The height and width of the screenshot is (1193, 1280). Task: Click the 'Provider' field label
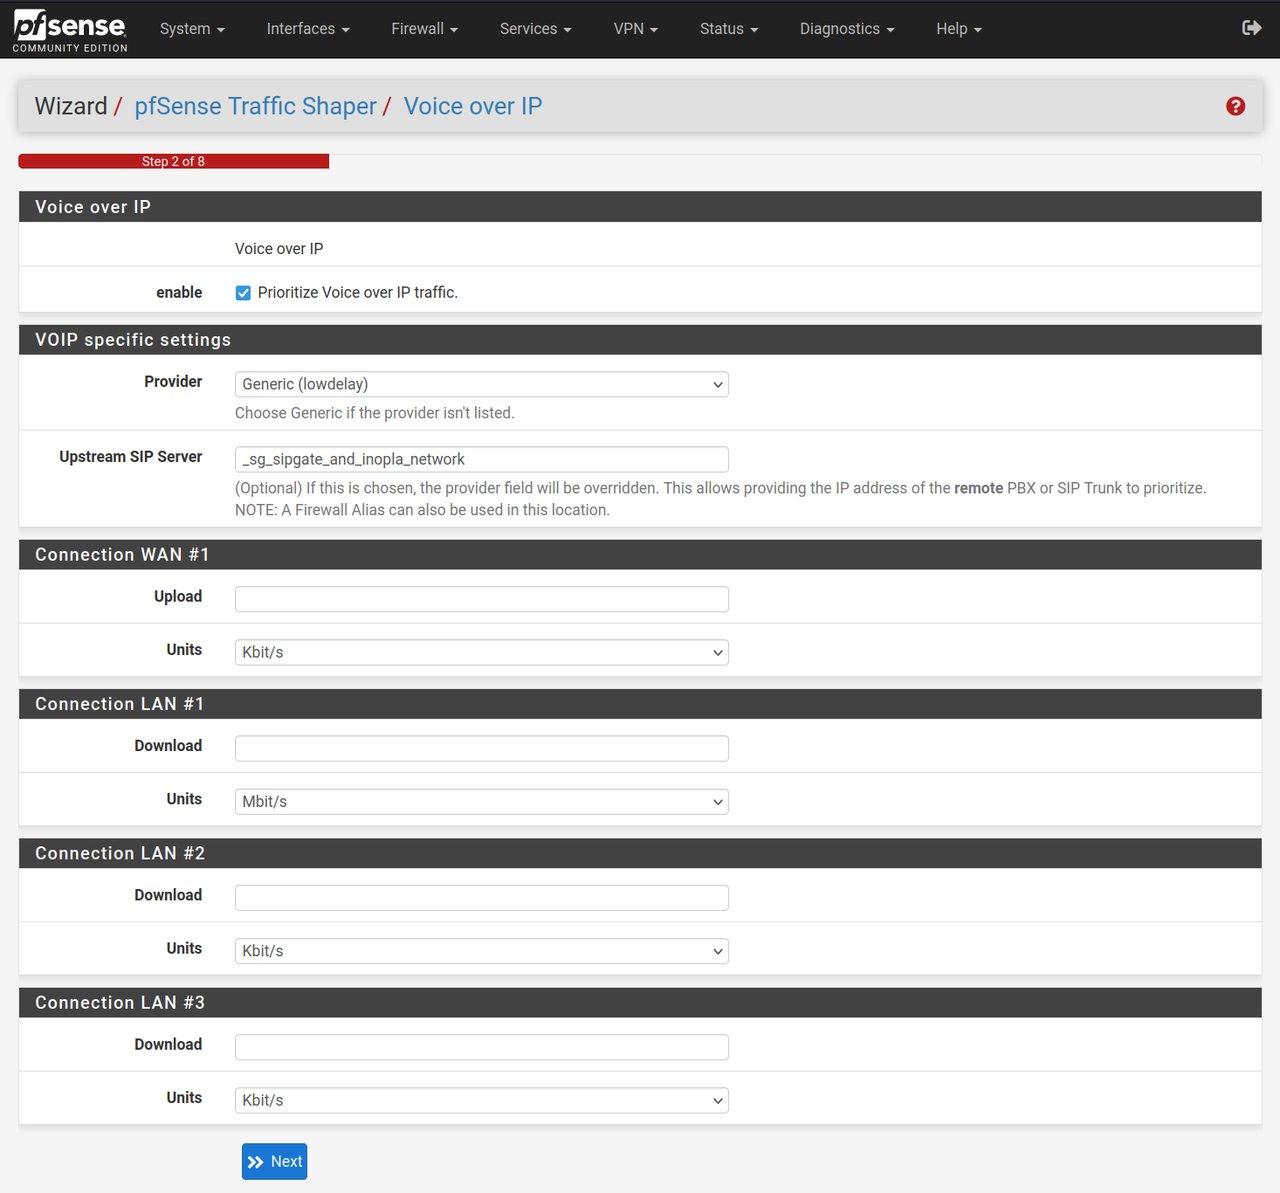173,382
